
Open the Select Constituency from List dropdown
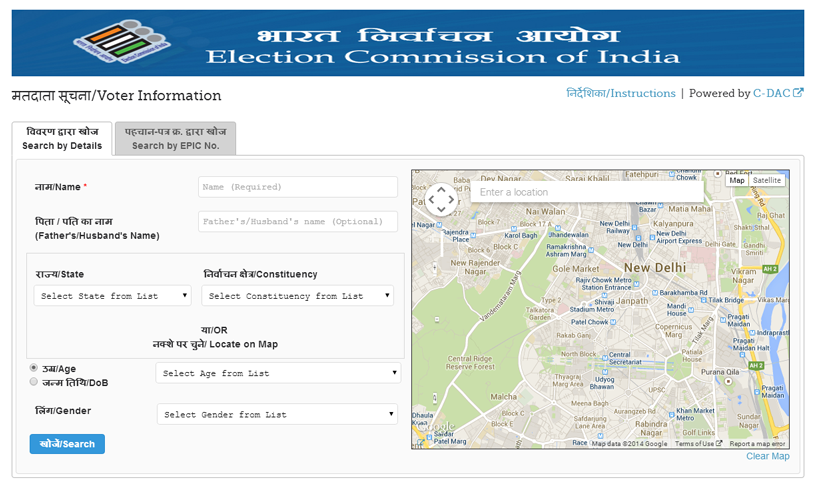[x=297, y=296]
